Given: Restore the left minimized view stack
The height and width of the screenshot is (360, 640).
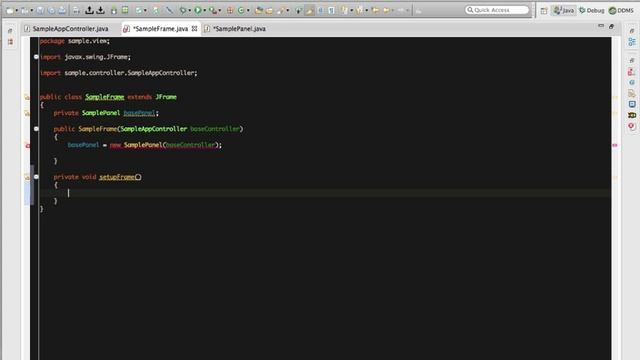Looking at the screenshot, I should click(x=10, y=31).
